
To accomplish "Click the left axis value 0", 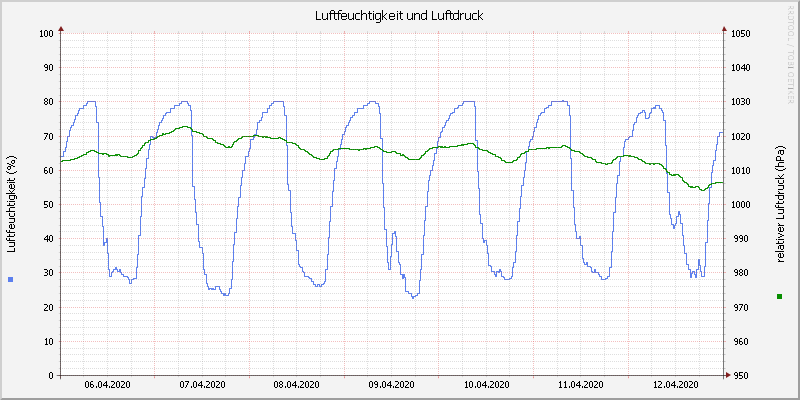I will click(x=51, y=376).
